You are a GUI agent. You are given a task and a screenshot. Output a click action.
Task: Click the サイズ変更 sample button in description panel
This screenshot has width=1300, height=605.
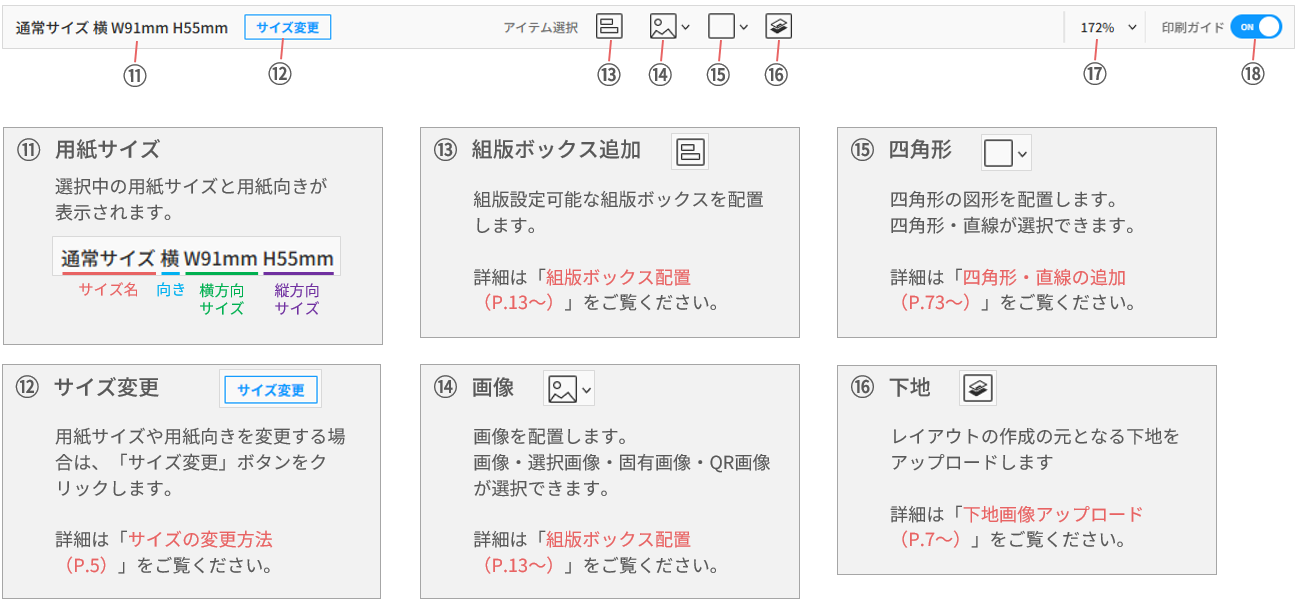click(271, 390)
